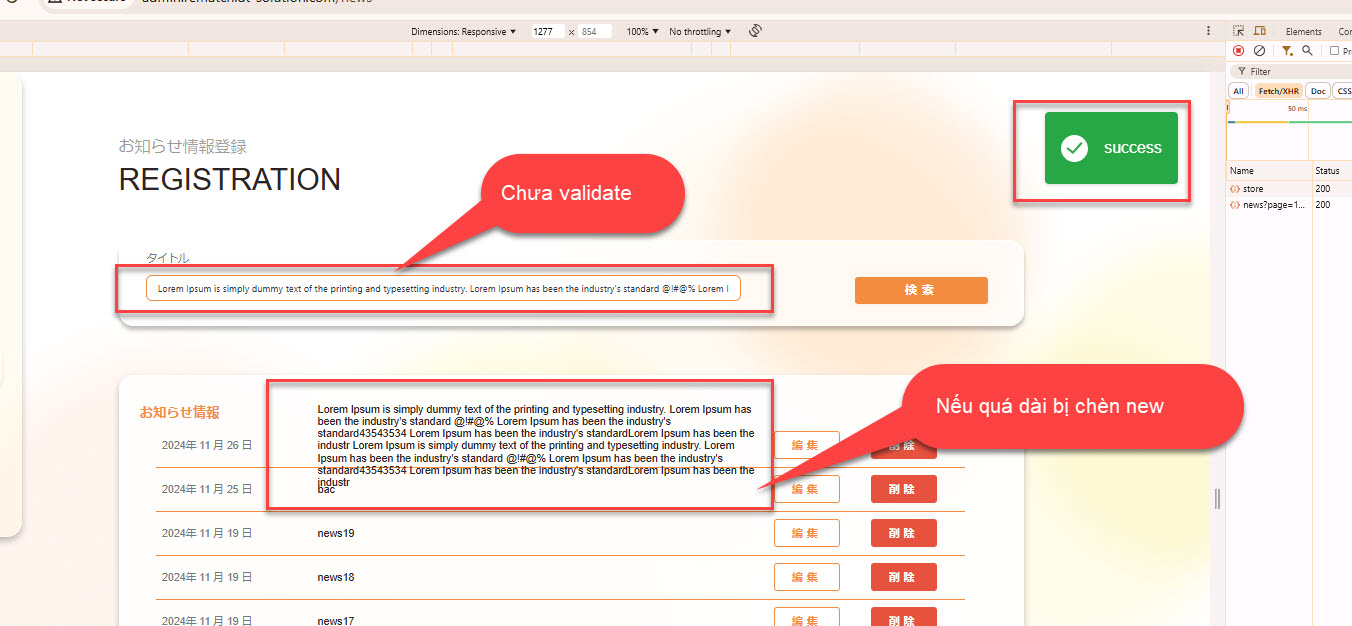Switch to the Elements tab
Image resolution: width=1352 pixels, height=626 pixels.
[1303, 32]
